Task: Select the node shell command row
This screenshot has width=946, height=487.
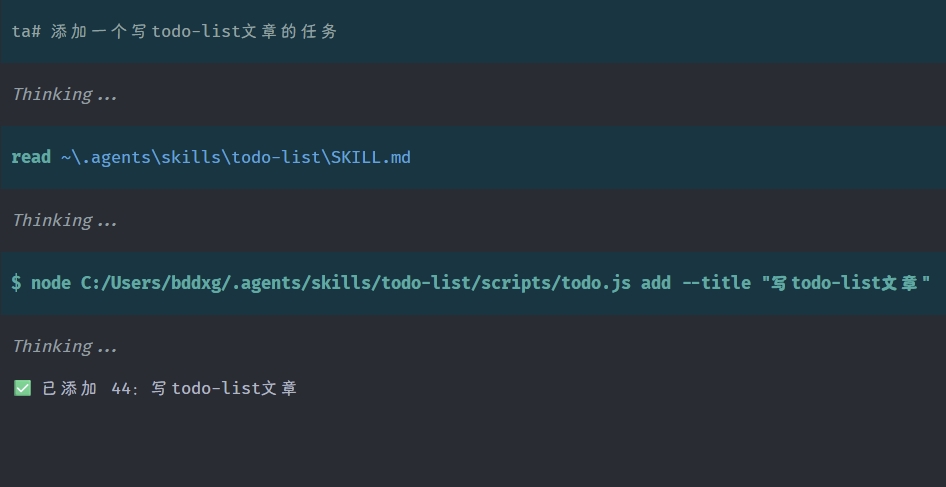Action: (x=473, y=283)
